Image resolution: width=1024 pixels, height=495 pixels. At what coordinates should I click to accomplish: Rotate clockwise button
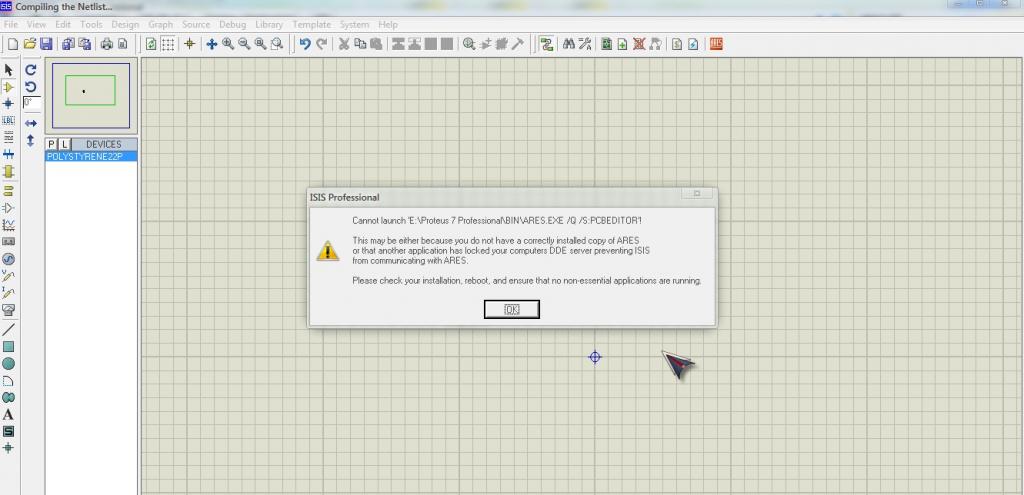31,69
